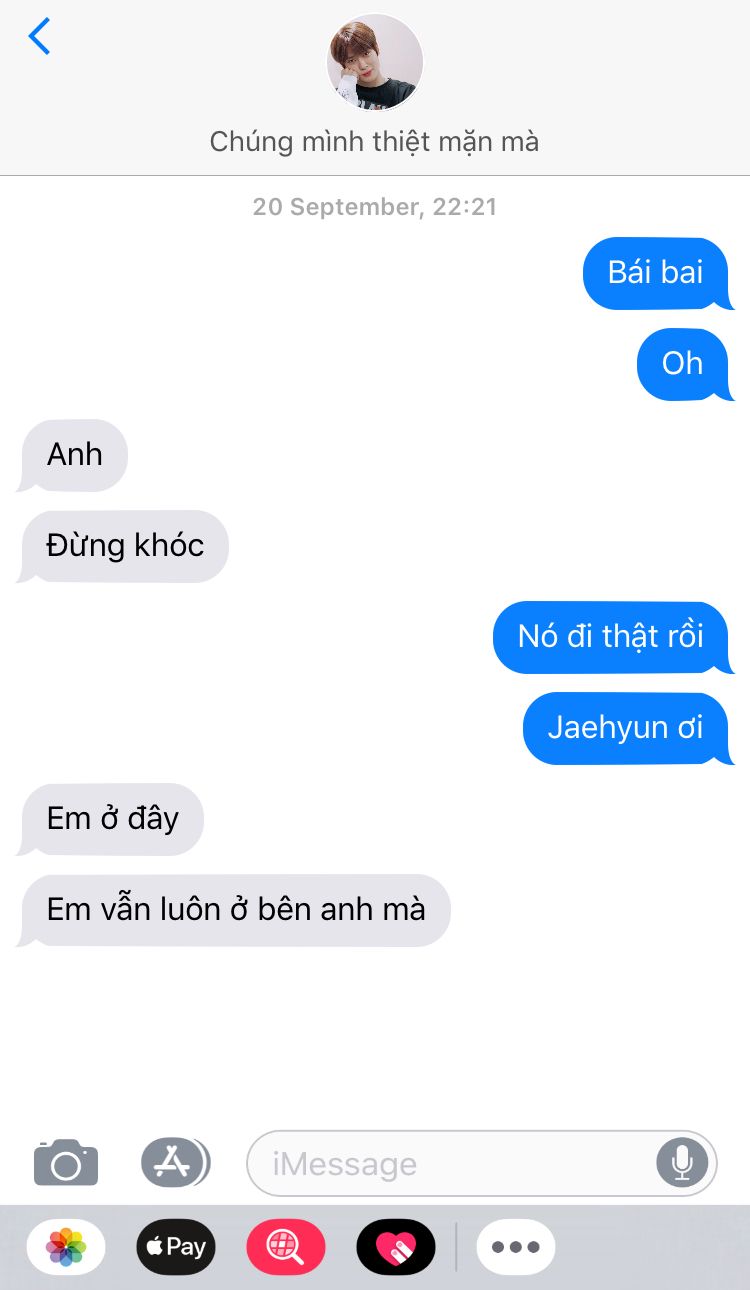Image resolution: width=750 pixels, height=1290 pixels.
Task: Select the 'Bái bai' message bubble
Action: click(656, 273)
